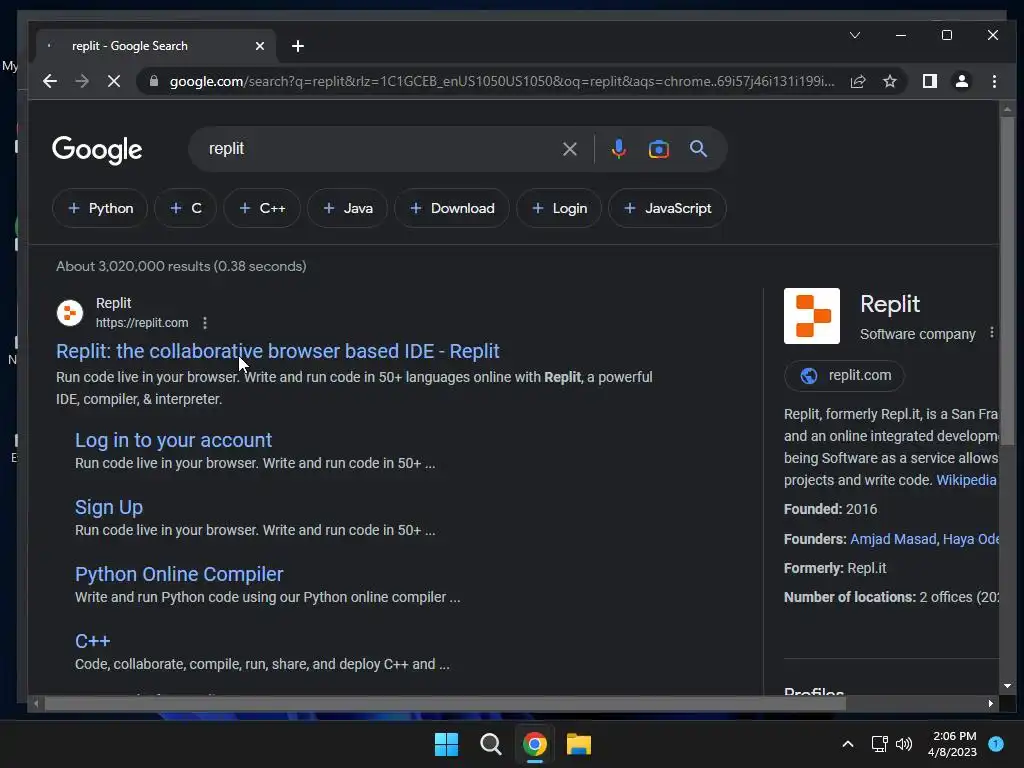This screenshot has width=1024, height=768.
Task: Open a new tab
Action: click(x=298, y=46)
